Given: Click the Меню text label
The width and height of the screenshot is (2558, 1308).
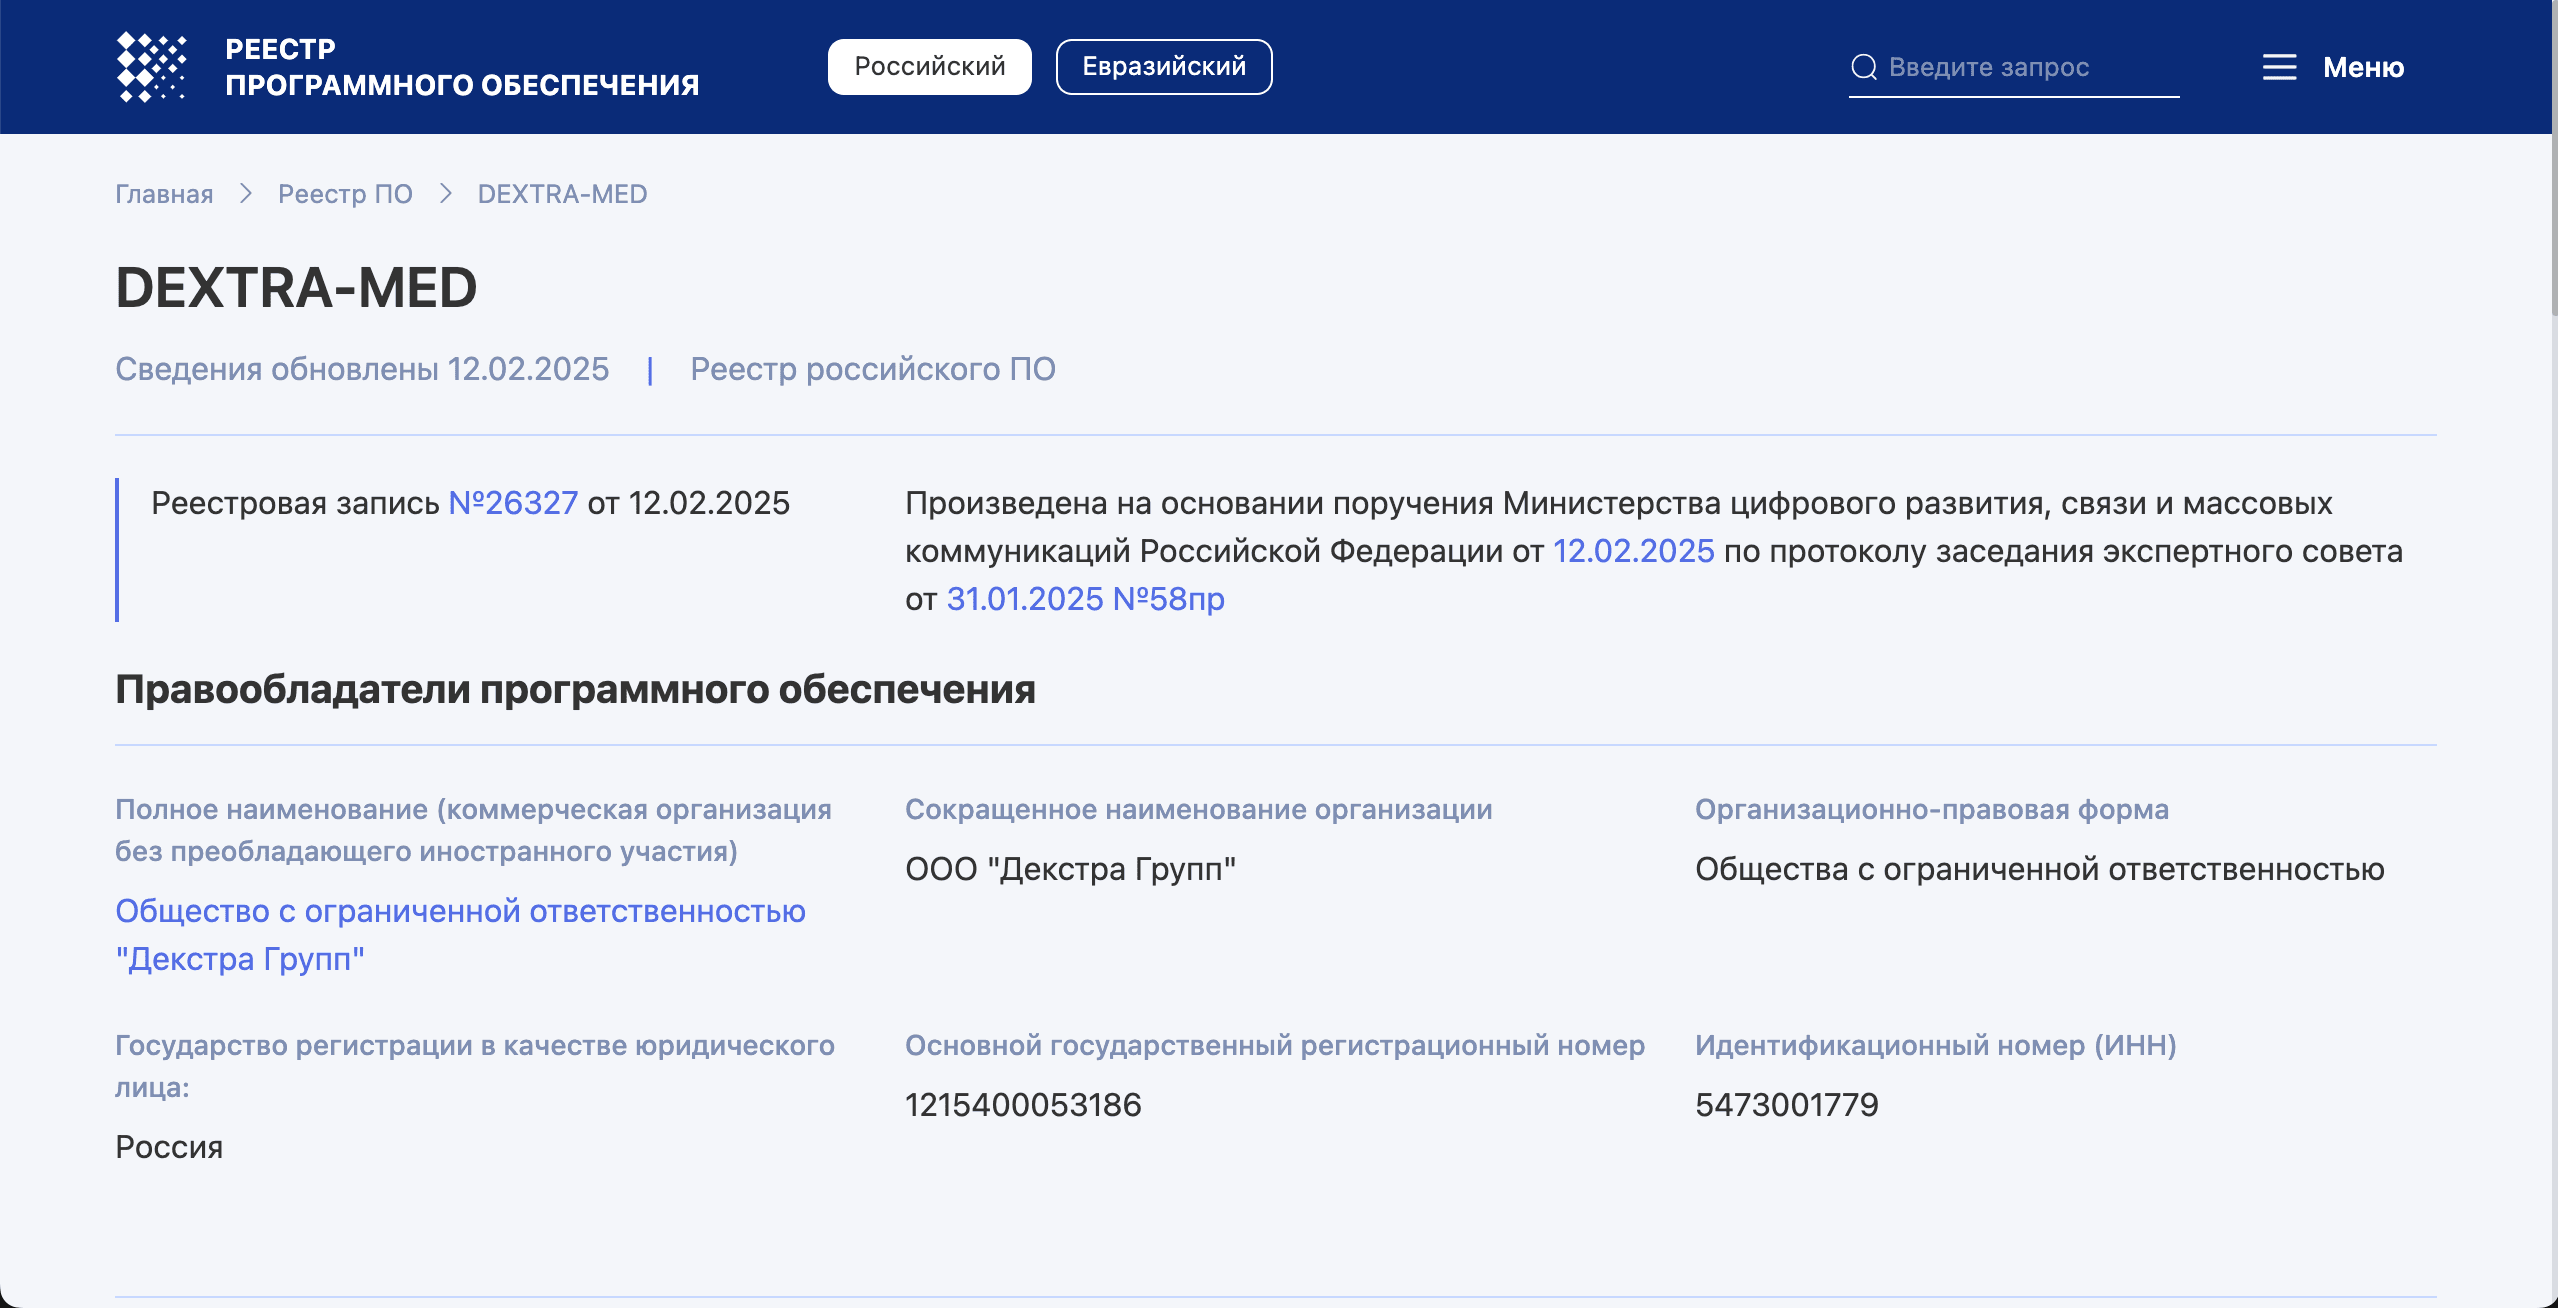Looking at the screenshot, I should click(x=2365, y=67).
